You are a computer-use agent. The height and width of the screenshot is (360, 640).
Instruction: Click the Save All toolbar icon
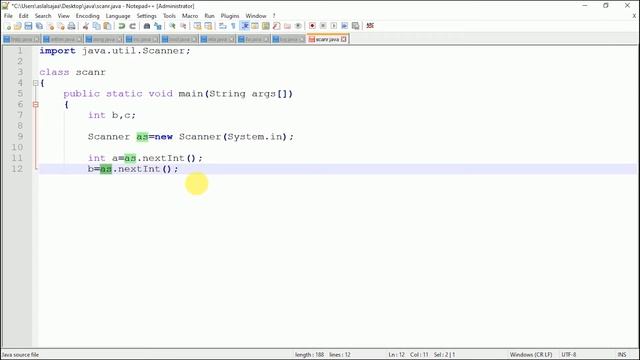pos(39,26)
